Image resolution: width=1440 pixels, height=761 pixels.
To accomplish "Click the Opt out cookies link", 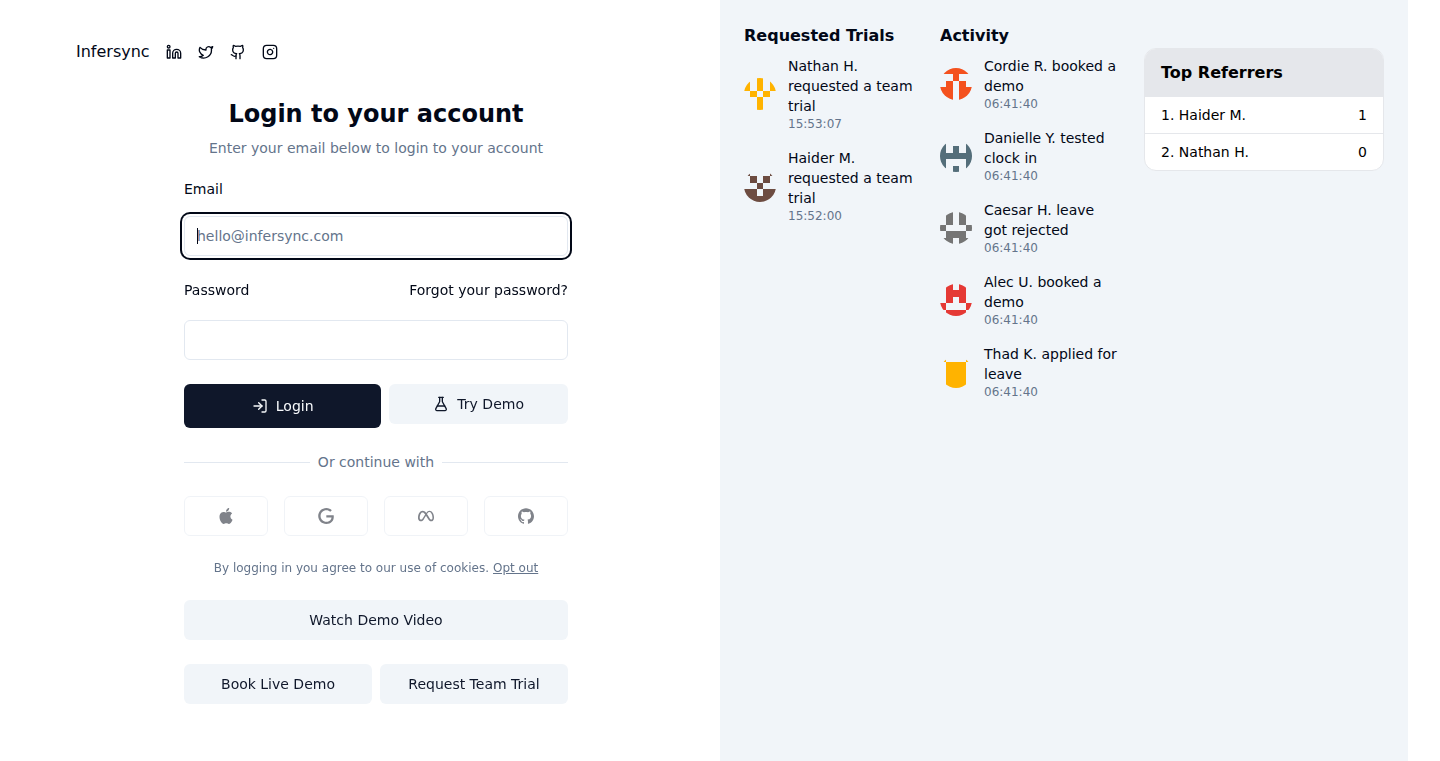I will [515, 568].
